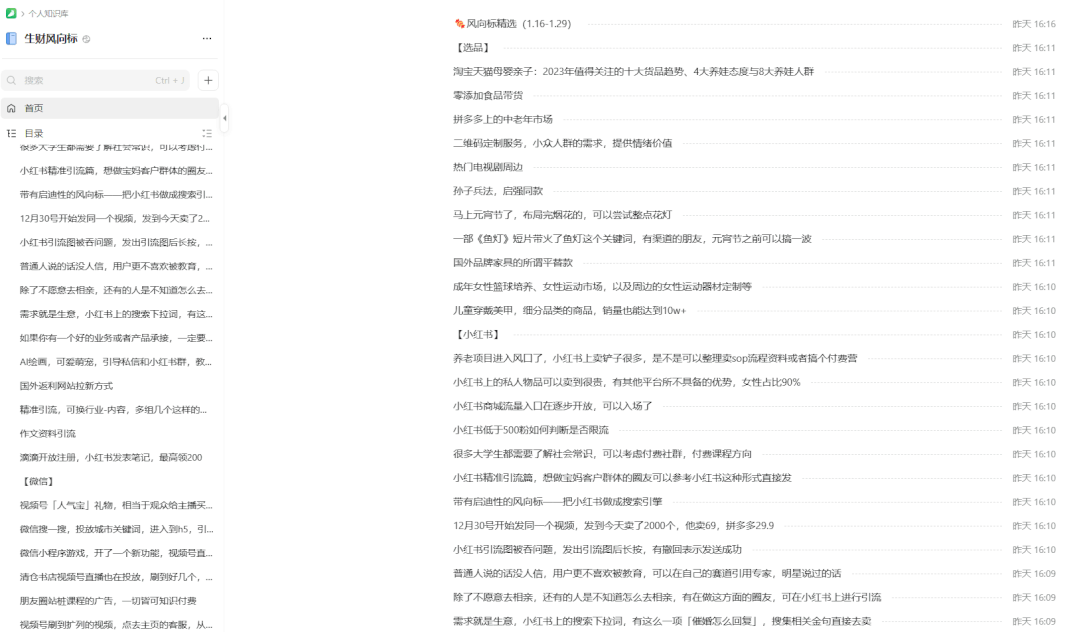This screenshot has height=632, width=1079.
Task: Click the green Yuque logo icon
Action: 11,13
